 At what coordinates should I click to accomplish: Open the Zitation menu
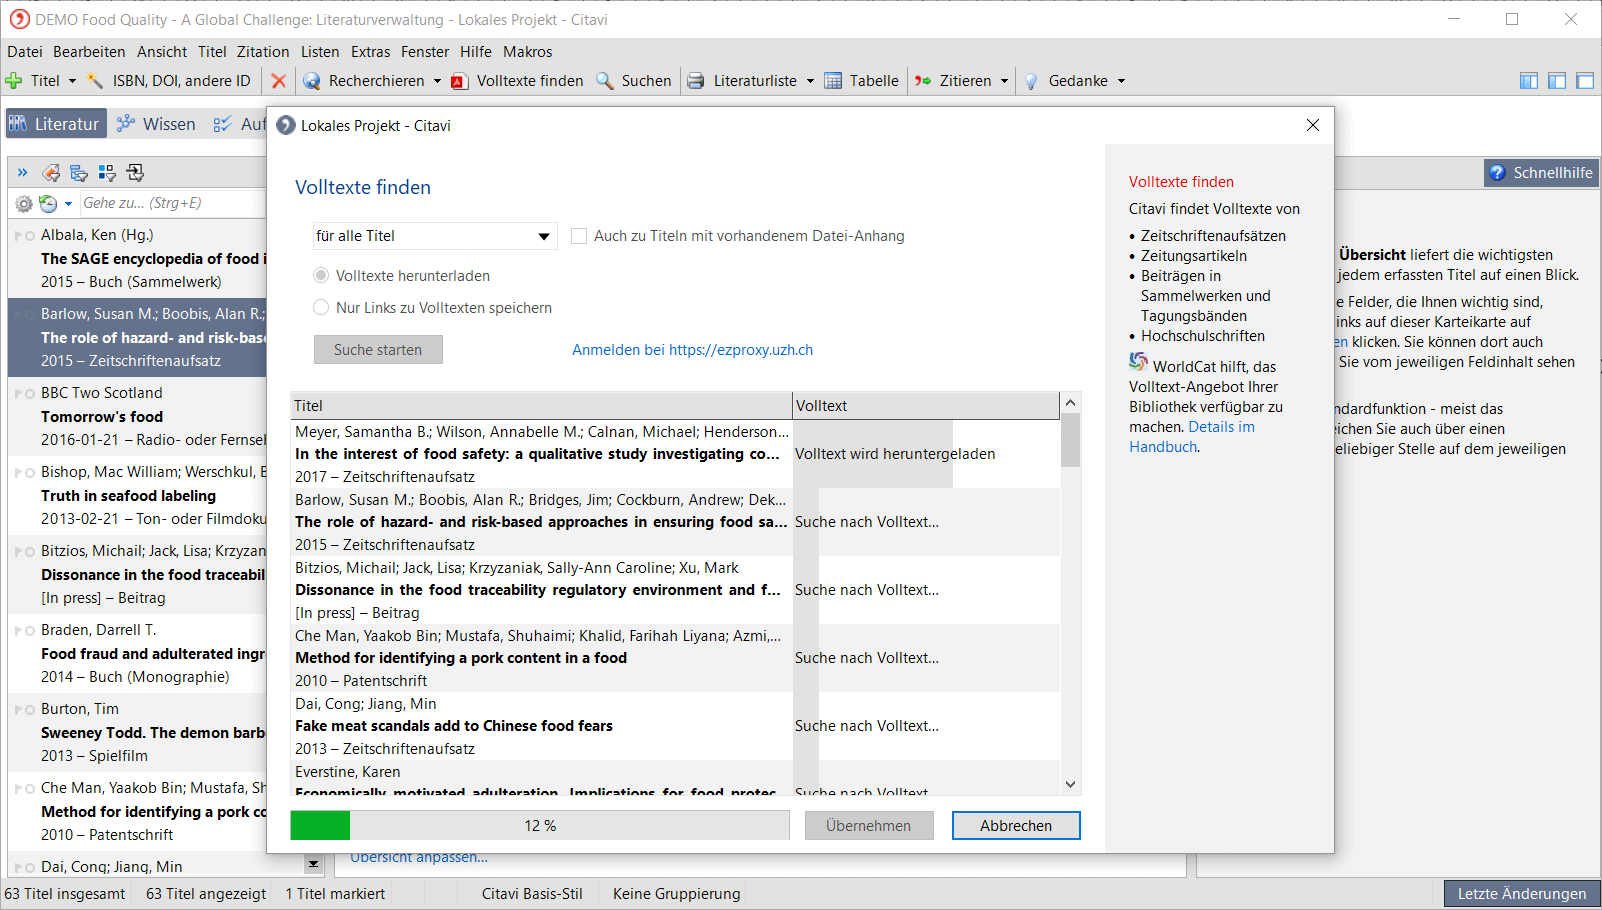coord(263,52)
